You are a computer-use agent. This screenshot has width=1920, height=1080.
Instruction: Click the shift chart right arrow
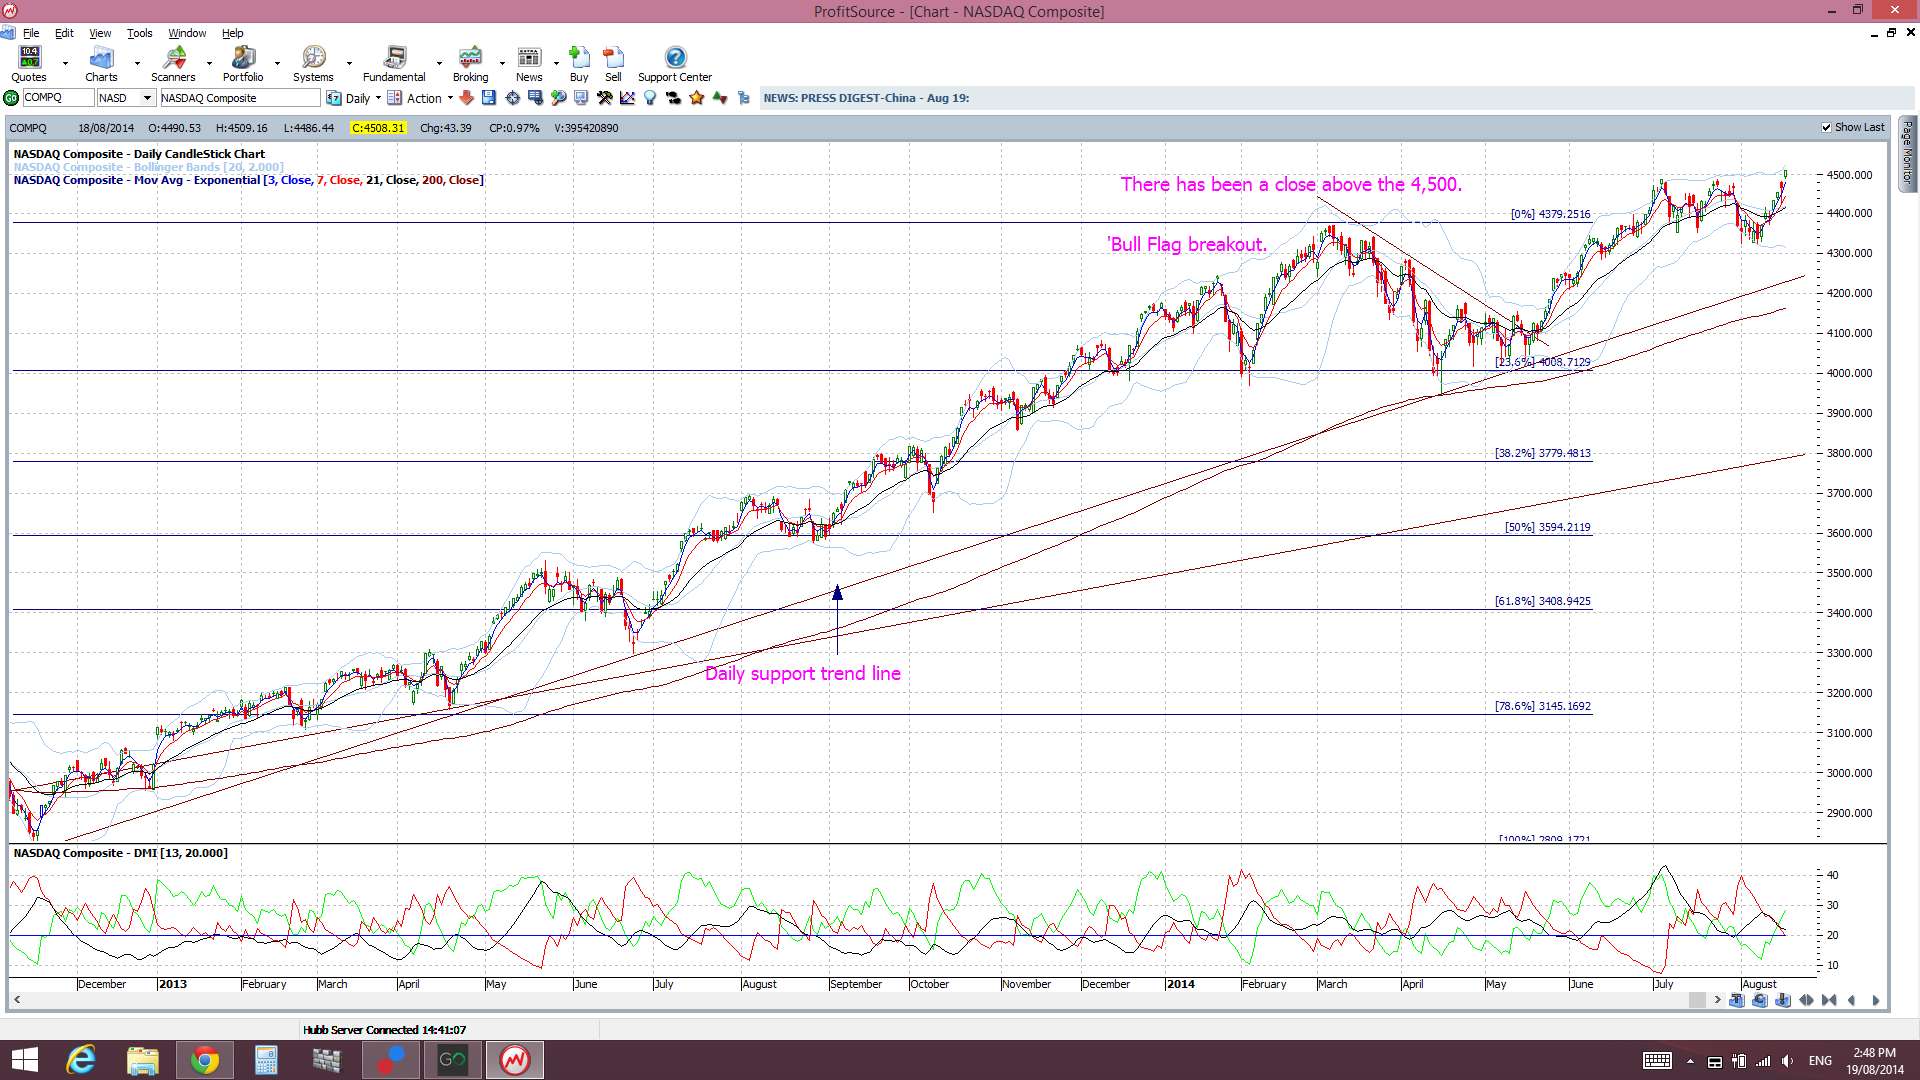pos(1875,1000)
